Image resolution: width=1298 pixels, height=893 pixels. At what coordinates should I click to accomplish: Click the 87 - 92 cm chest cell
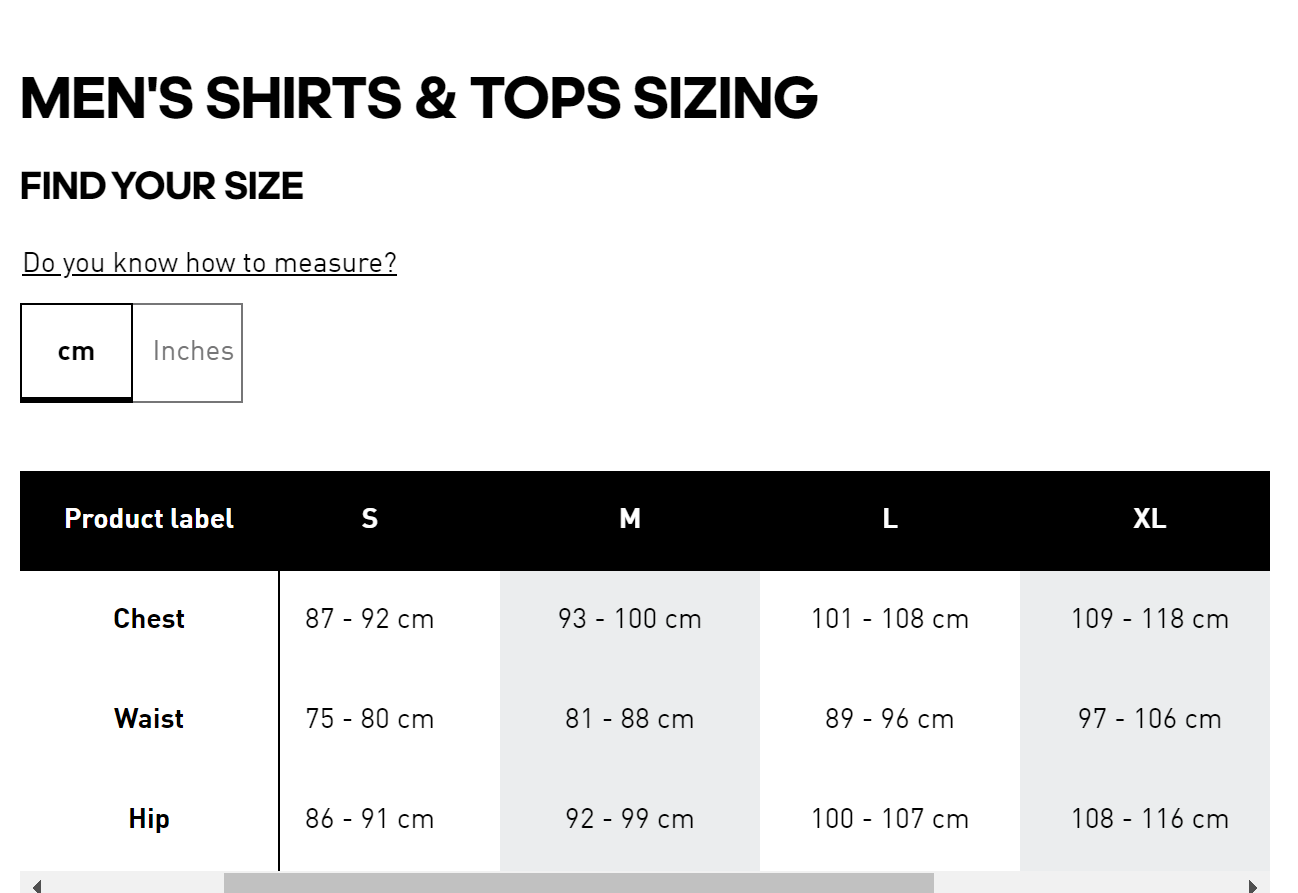370,619
